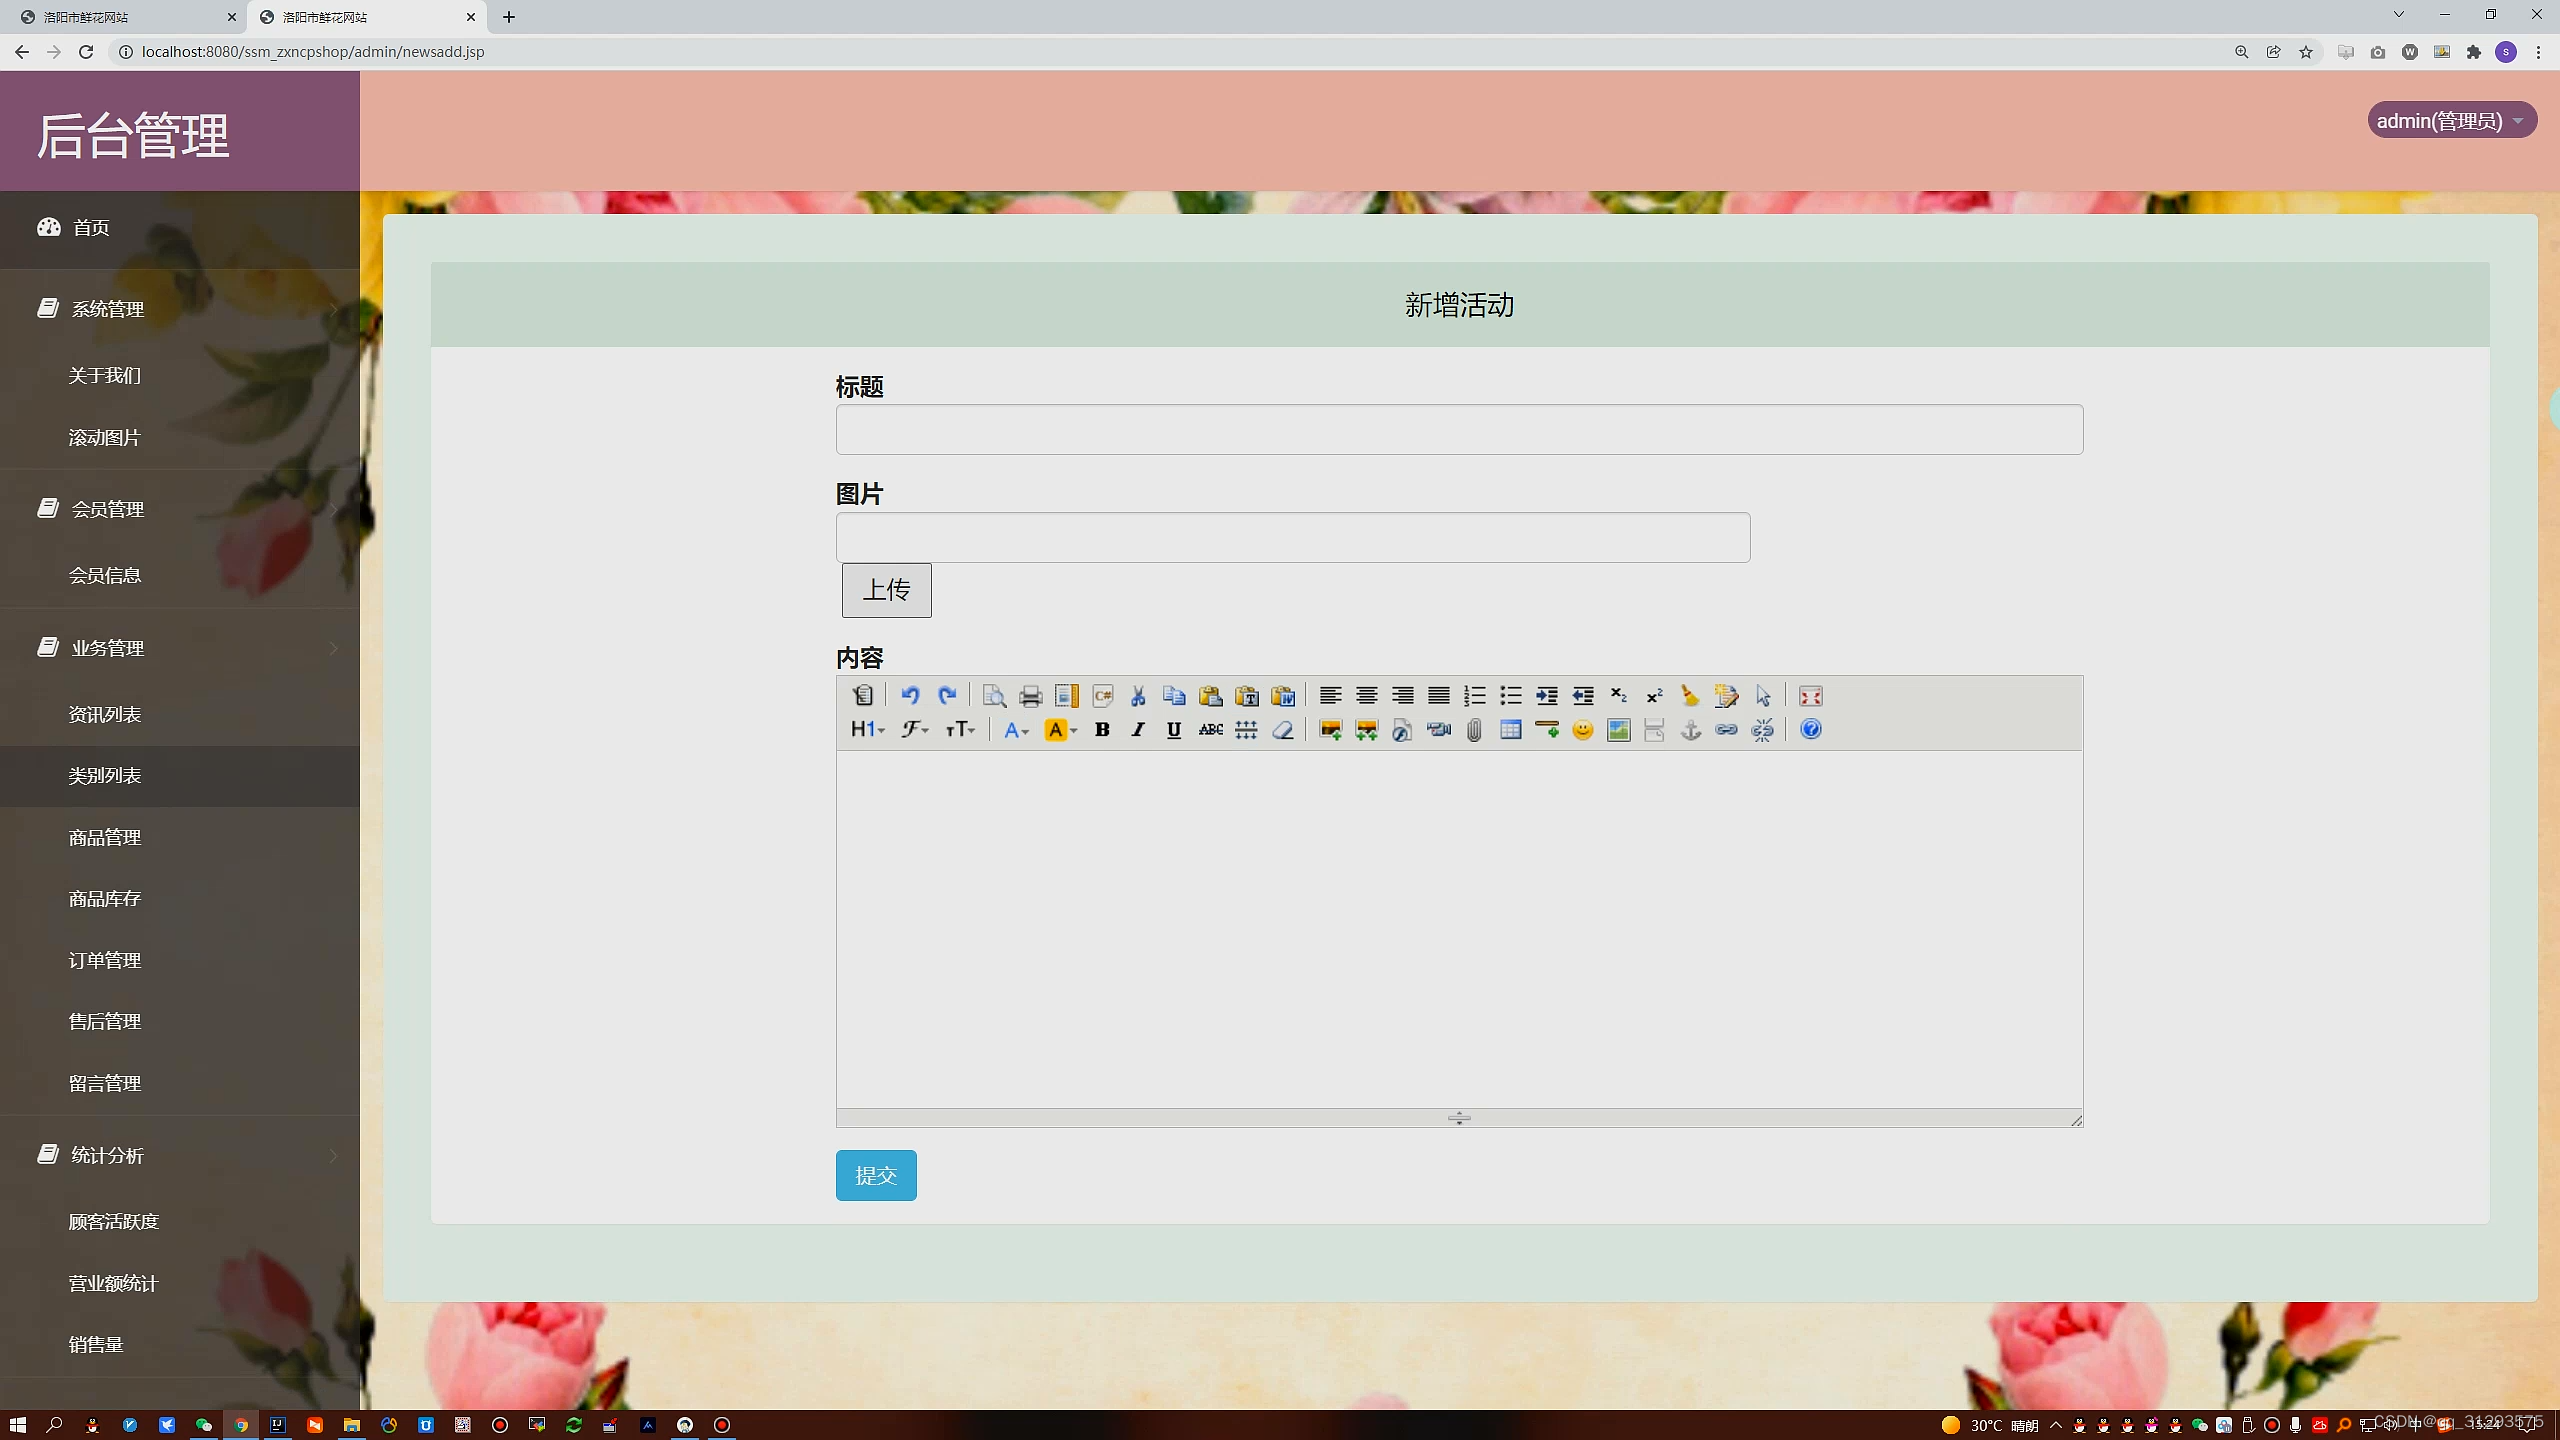Submit the form with 提交 button
2560x1440 pixels.
click(x=876, y=1175)
